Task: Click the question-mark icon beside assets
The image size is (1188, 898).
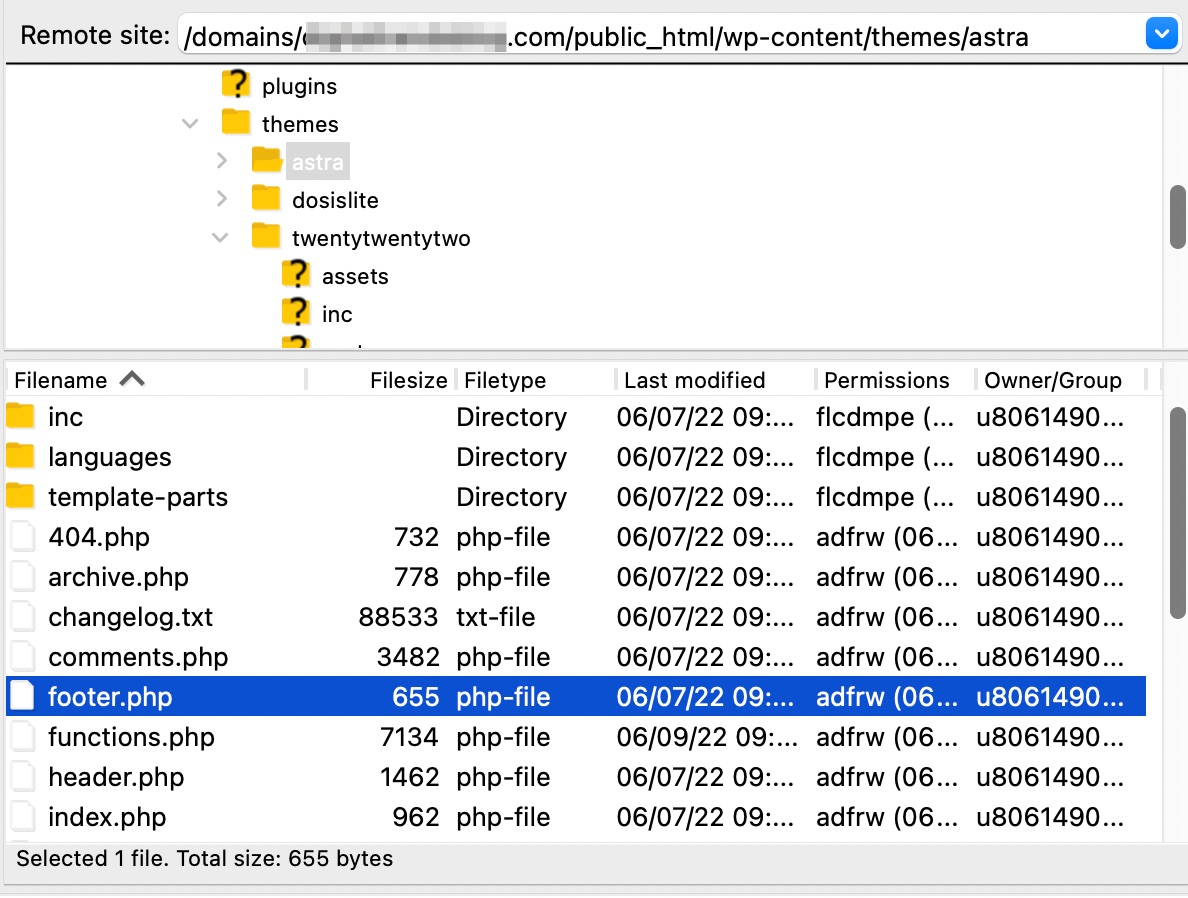Action: (296, 274)
